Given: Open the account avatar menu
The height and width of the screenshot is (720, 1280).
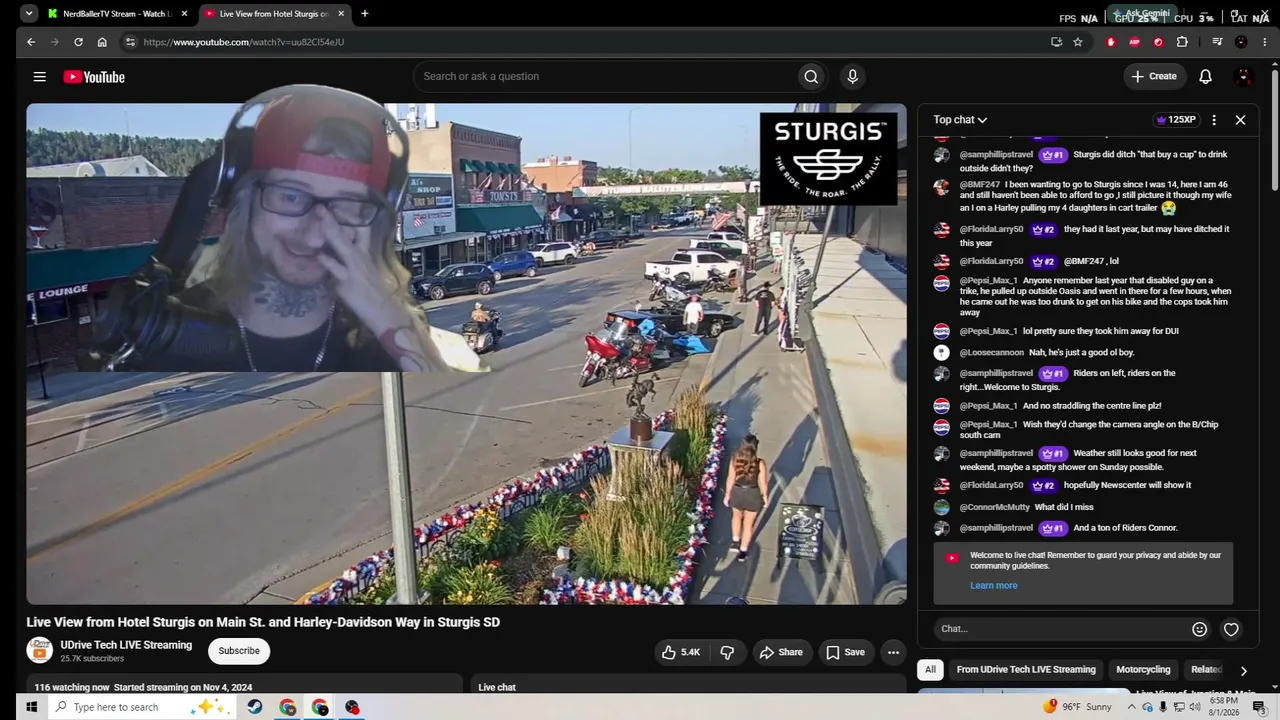Looking at the screenshot, I should (1244, 77).
